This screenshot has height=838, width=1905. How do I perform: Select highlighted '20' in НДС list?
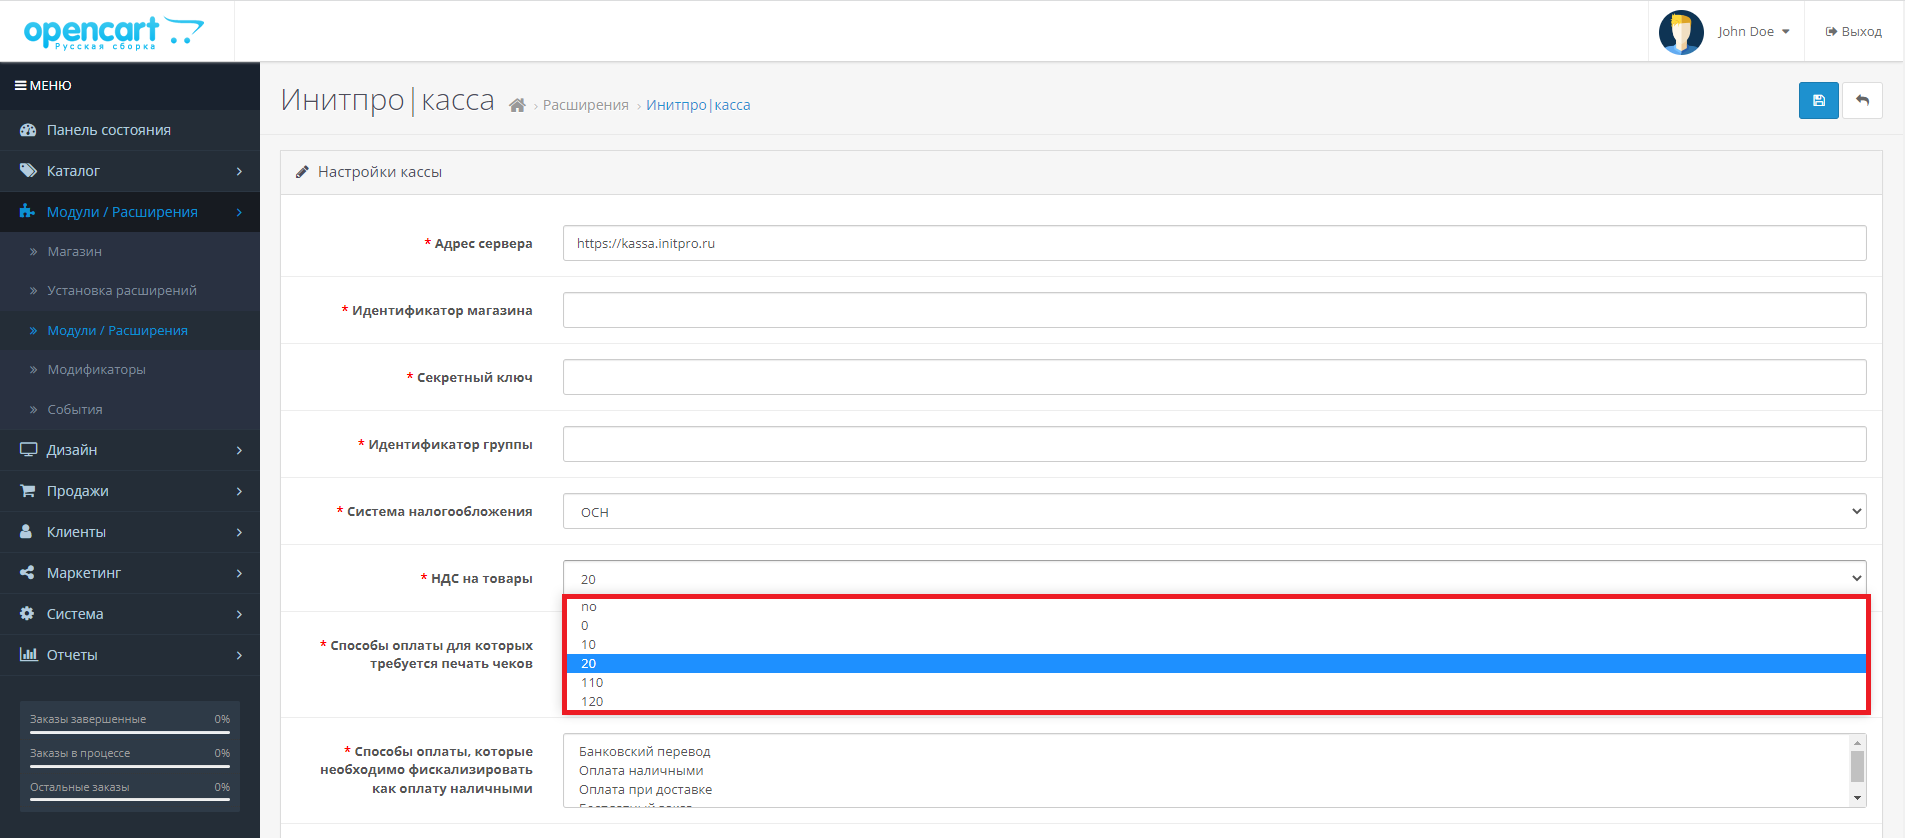(1216, 664)
